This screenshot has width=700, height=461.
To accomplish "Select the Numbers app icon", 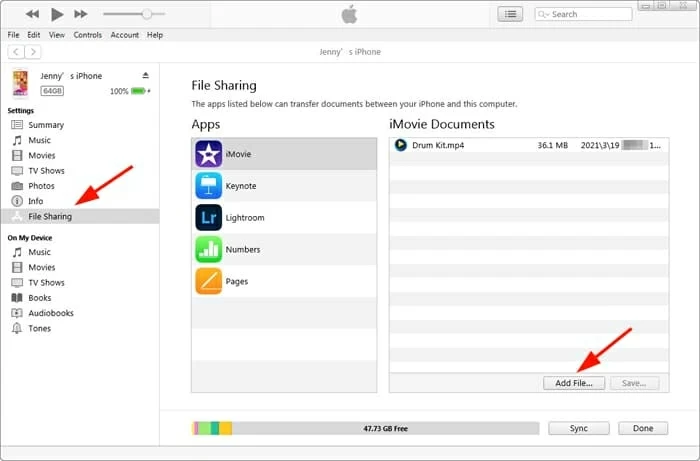I will pos(208,249).
